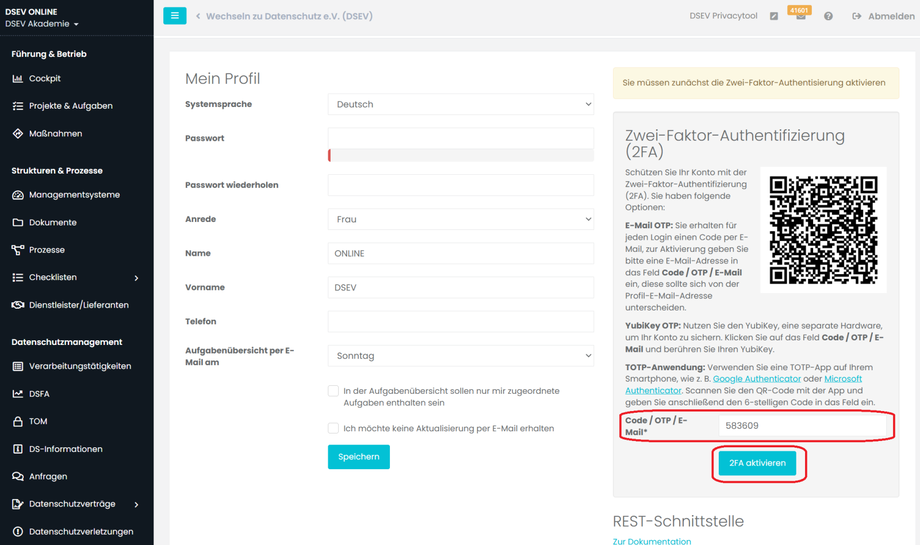Open Prozesse in the sidebar
The width and height of the screenshot is (920, 545).
(47, 250)
